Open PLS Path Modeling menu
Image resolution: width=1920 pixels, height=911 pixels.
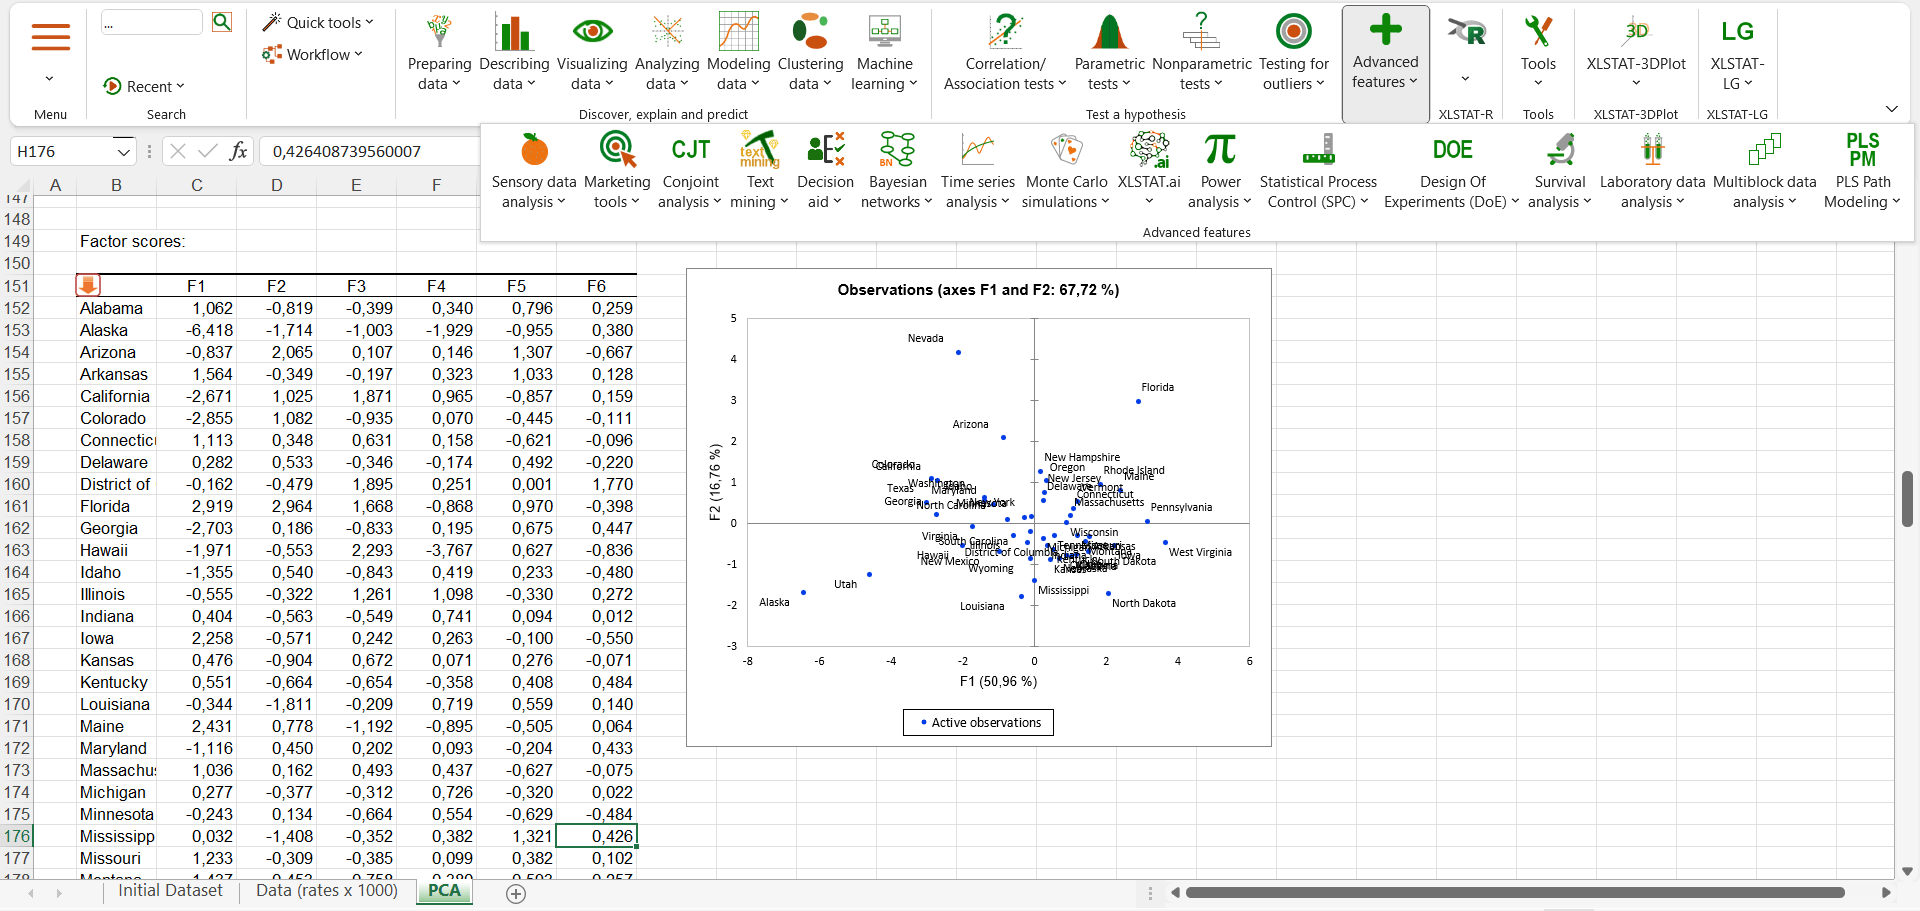pos(1862,171)
